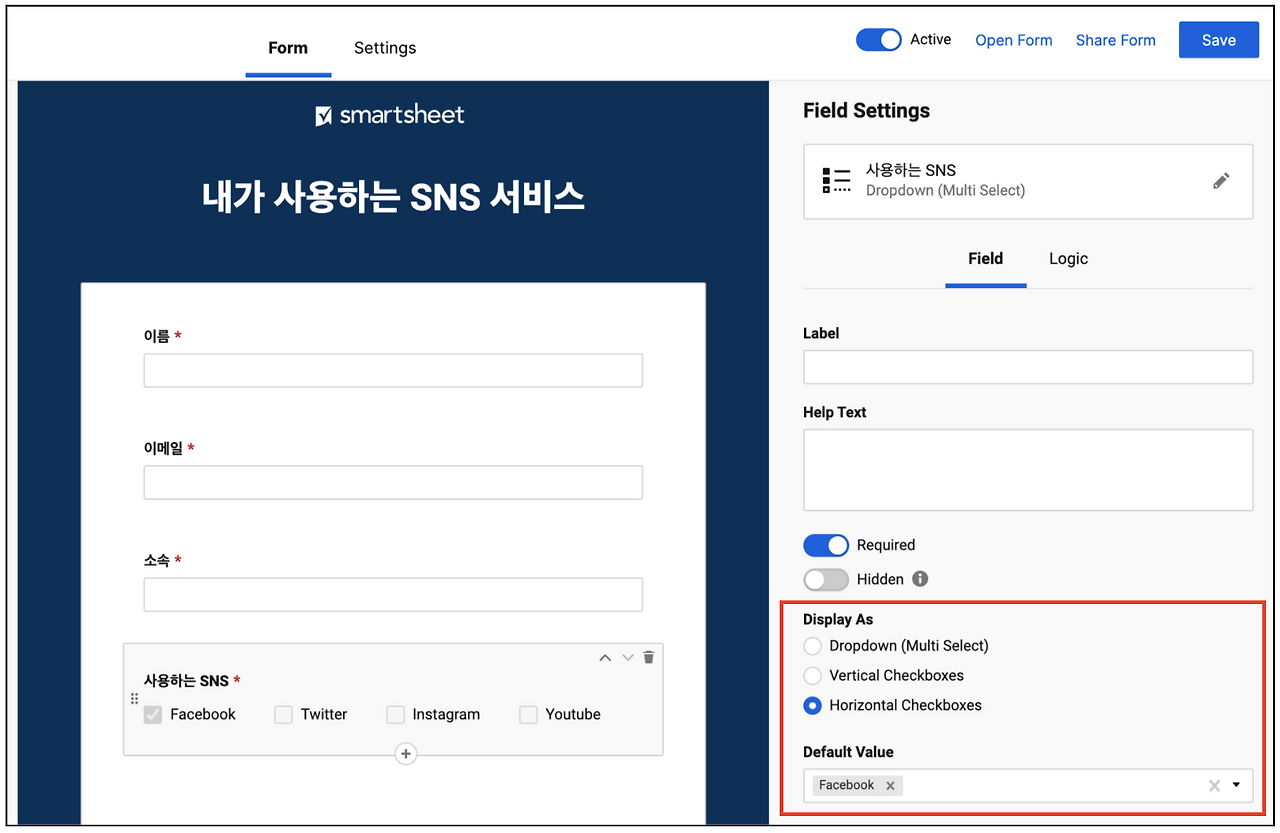1280x833 pixels.
Task: Check the Twitter checkbox
Action: 283,715
